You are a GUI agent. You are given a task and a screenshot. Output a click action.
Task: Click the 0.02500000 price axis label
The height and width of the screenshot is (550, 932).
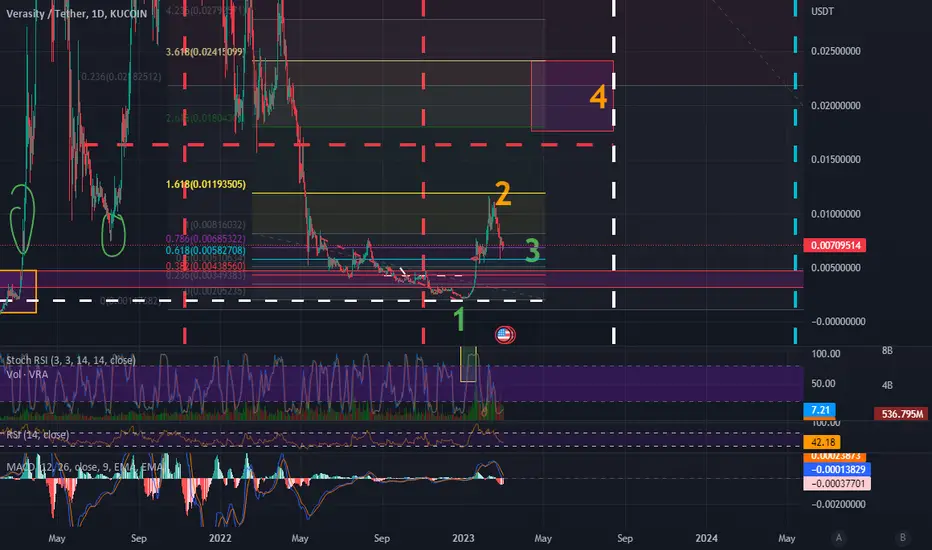[x=836, y=51]
